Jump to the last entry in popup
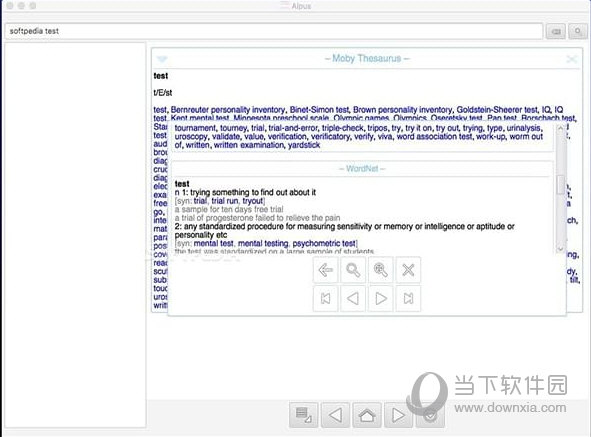This screenshot has height=437, width=591. (408, 299)
